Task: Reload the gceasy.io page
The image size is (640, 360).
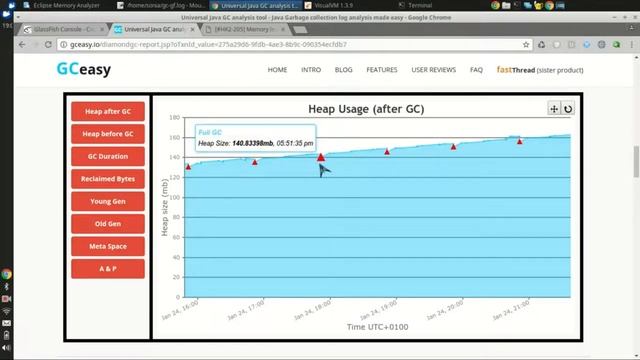Action: click(x=48, y=44)
